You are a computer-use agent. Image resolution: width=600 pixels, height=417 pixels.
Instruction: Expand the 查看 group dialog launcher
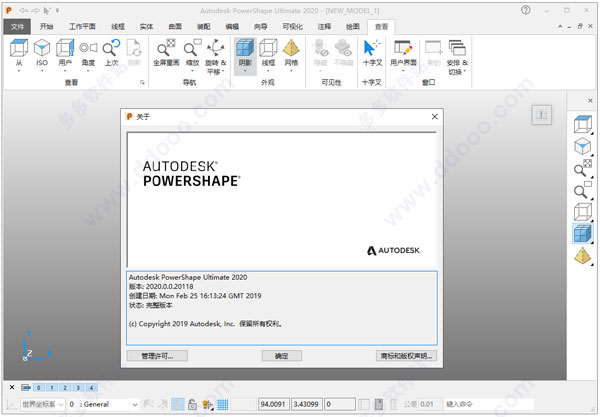tap(142, 82)
